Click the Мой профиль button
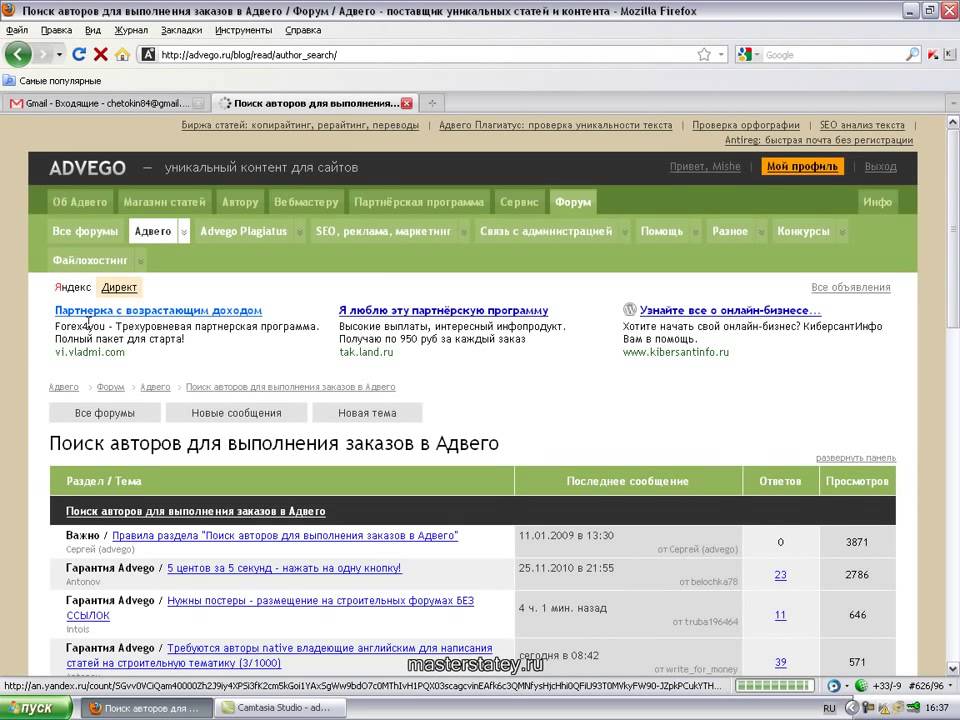The width and height of the screenshot is (960, 720). click(x=802, y=167)
